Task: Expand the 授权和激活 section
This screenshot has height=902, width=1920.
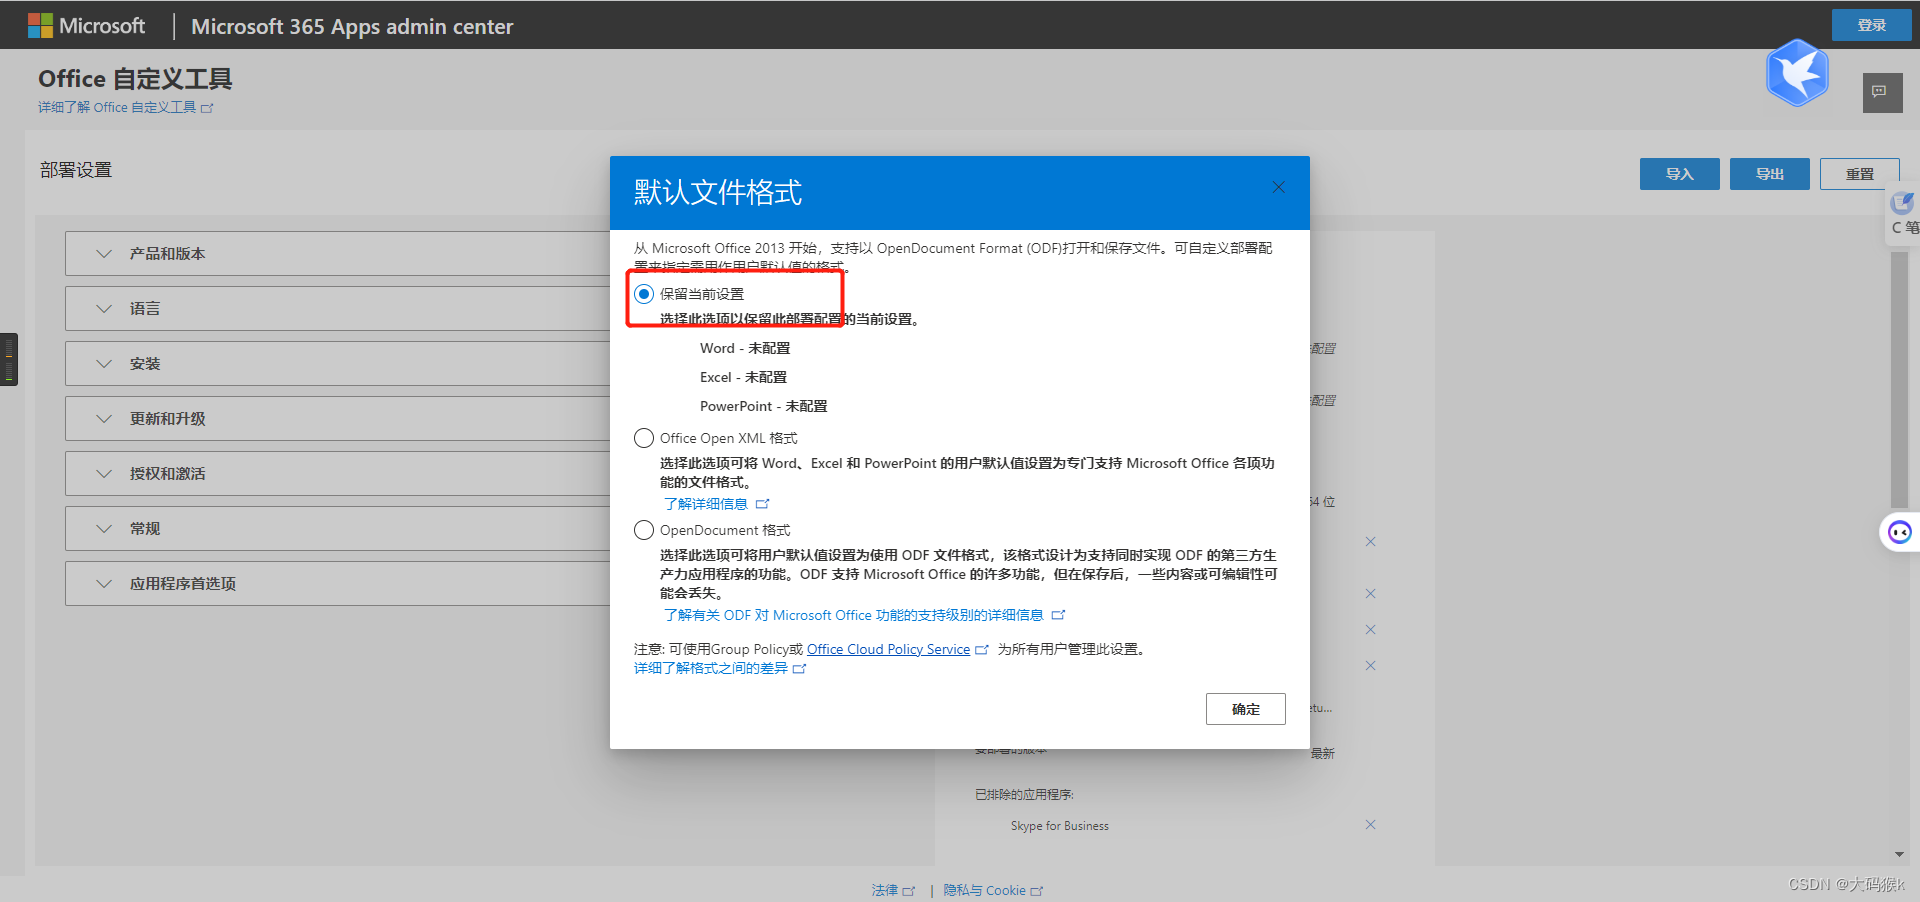Action: click(x=338, y=474)
